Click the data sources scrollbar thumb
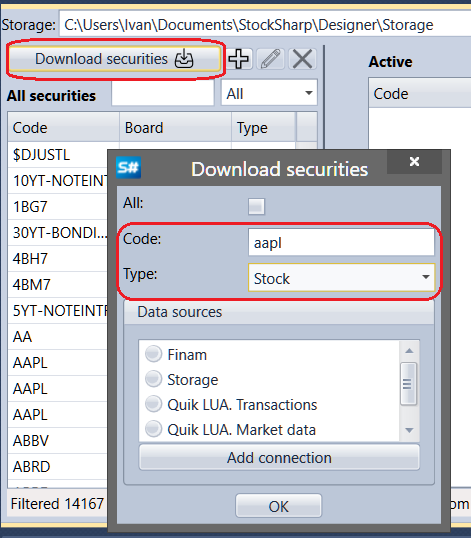471x538 pixels. 408,384
